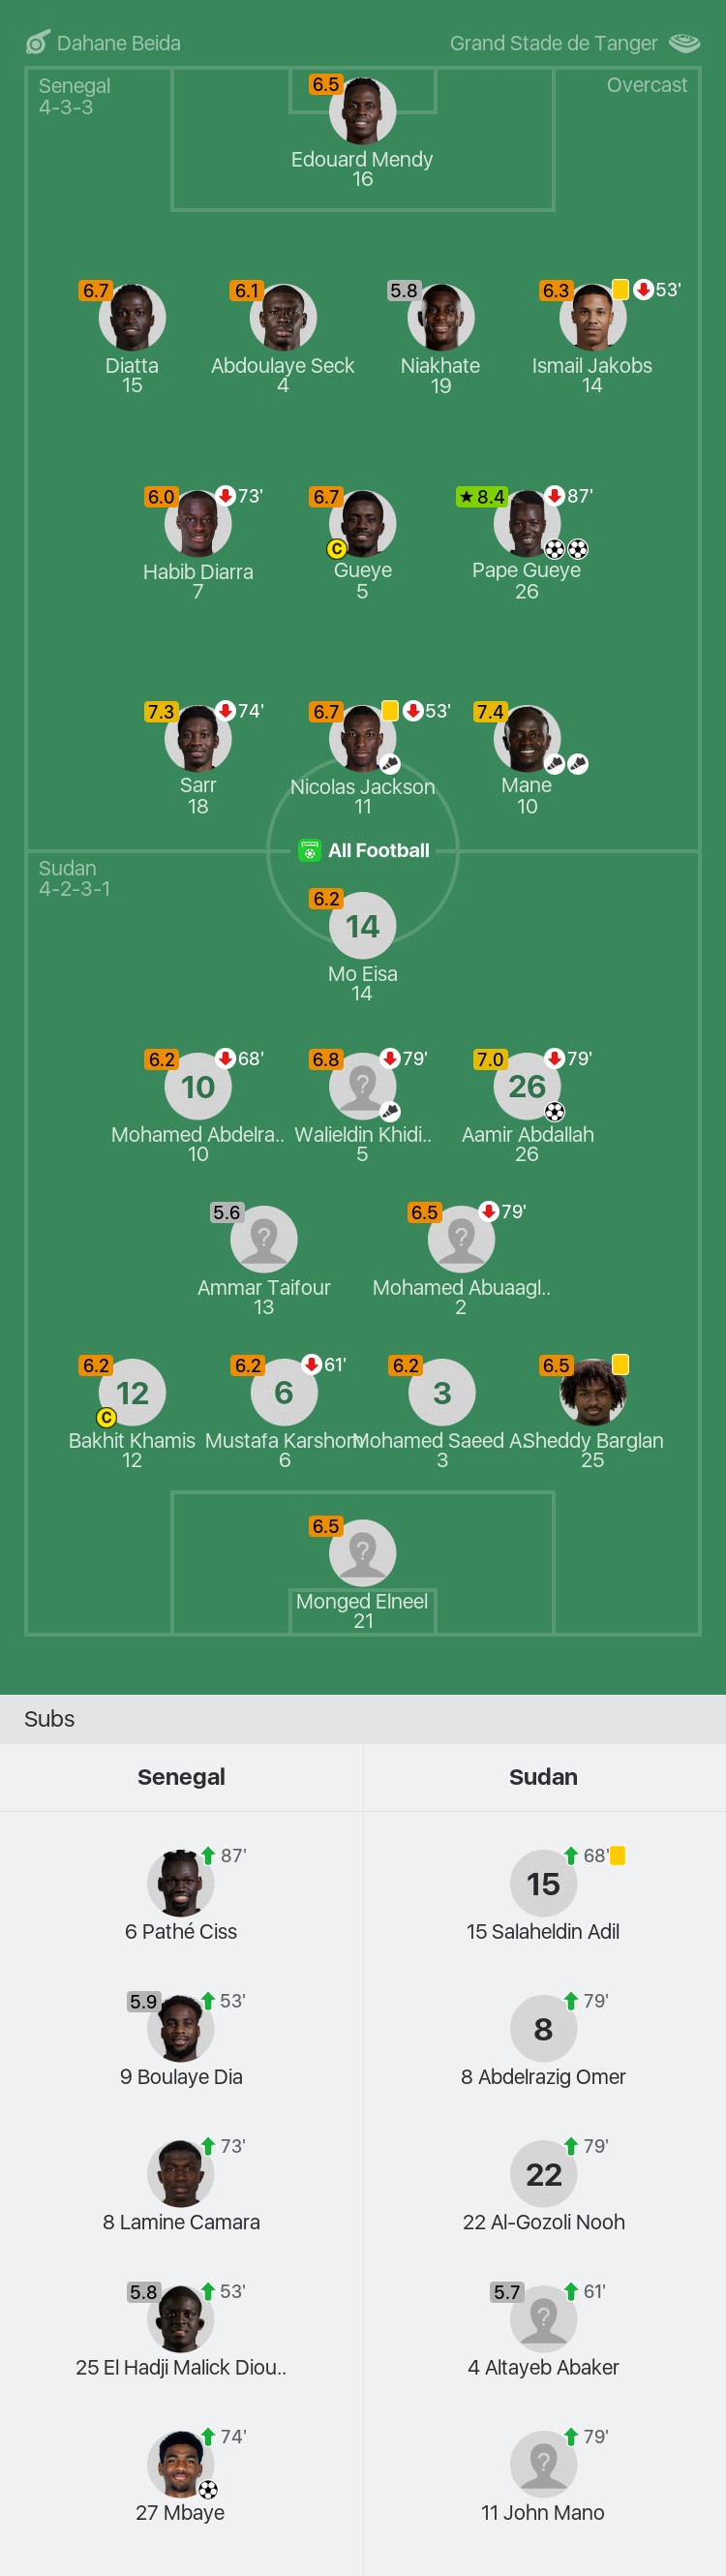Click the All Football logo at midfield
Screen dimensions: 726x2576
(364, 850)
